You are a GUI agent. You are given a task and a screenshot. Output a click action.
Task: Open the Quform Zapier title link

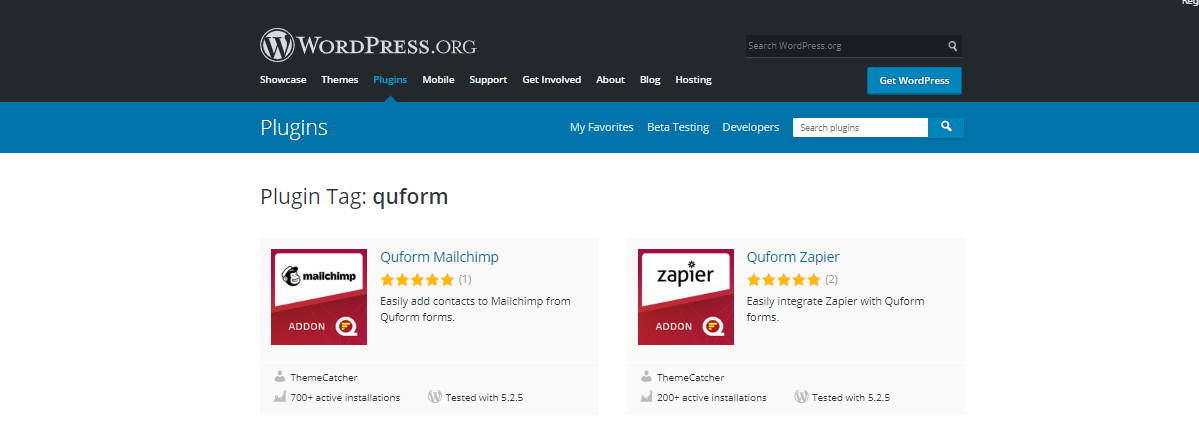coord(793,257)
